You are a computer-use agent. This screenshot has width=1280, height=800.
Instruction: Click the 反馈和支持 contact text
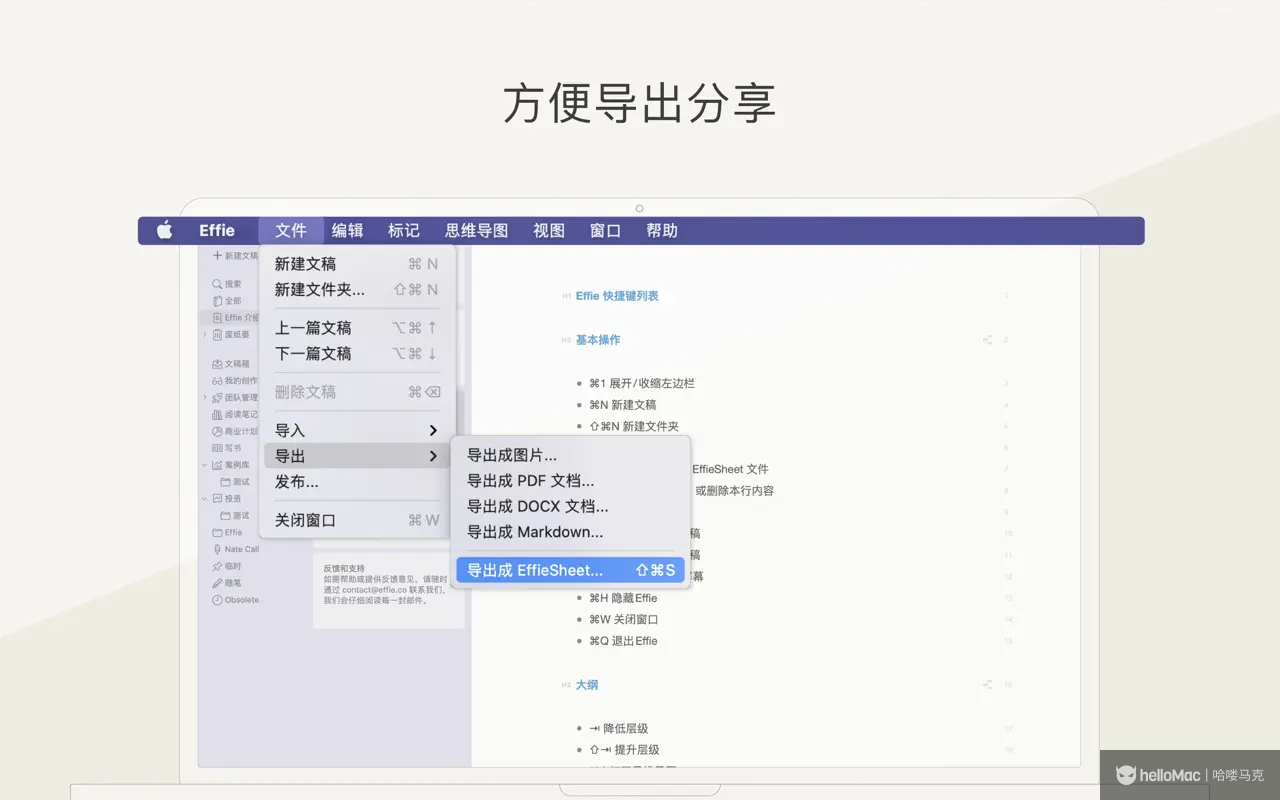385,585
